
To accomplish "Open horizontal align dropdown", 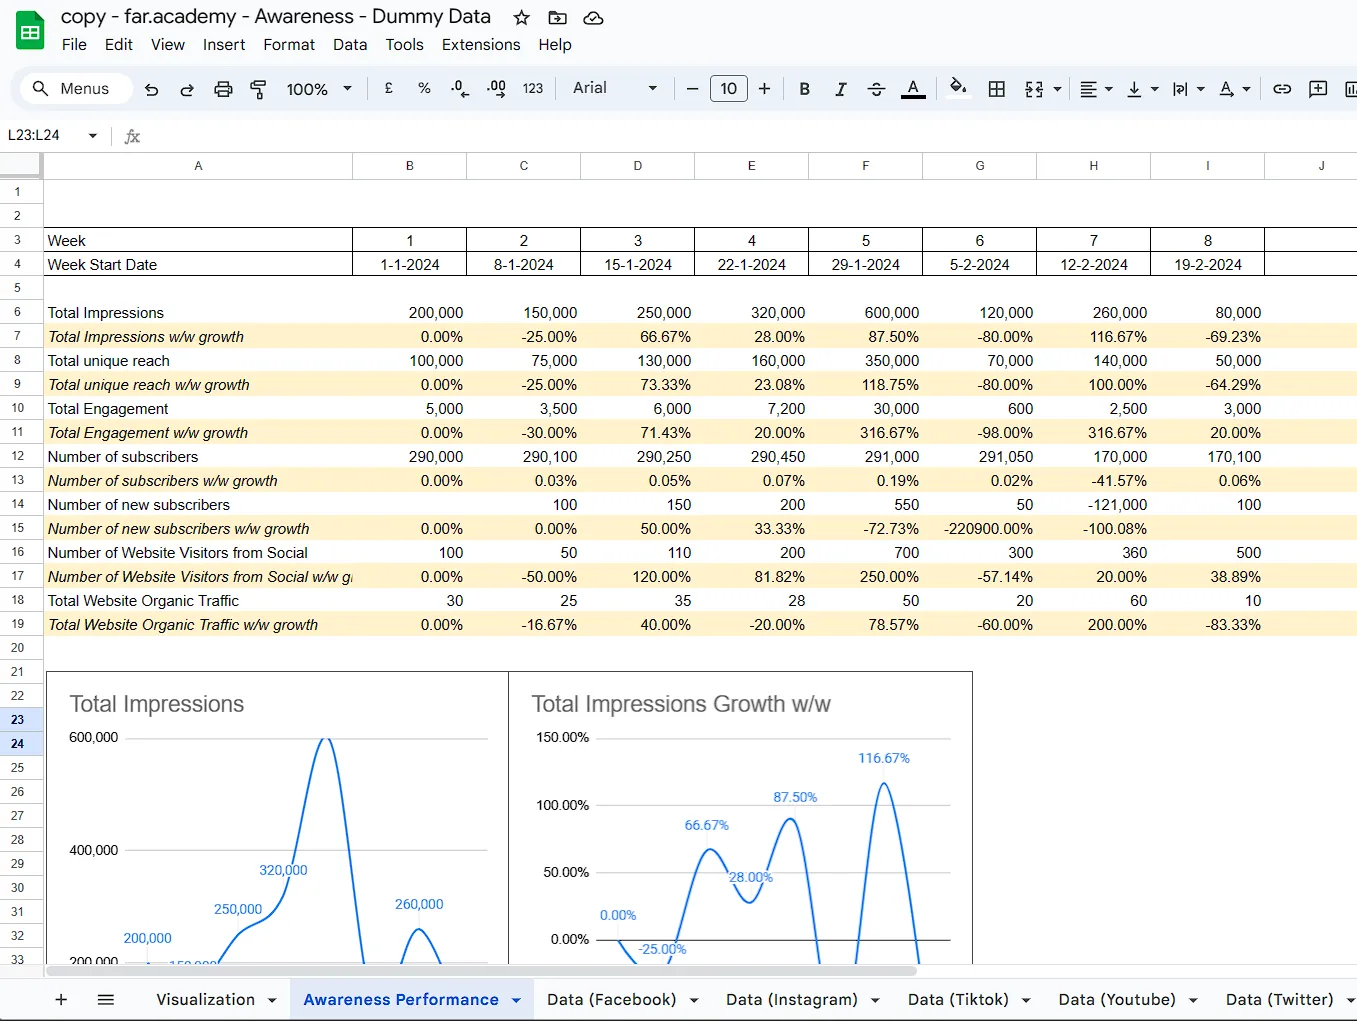I will click(x=1097, y=89).
